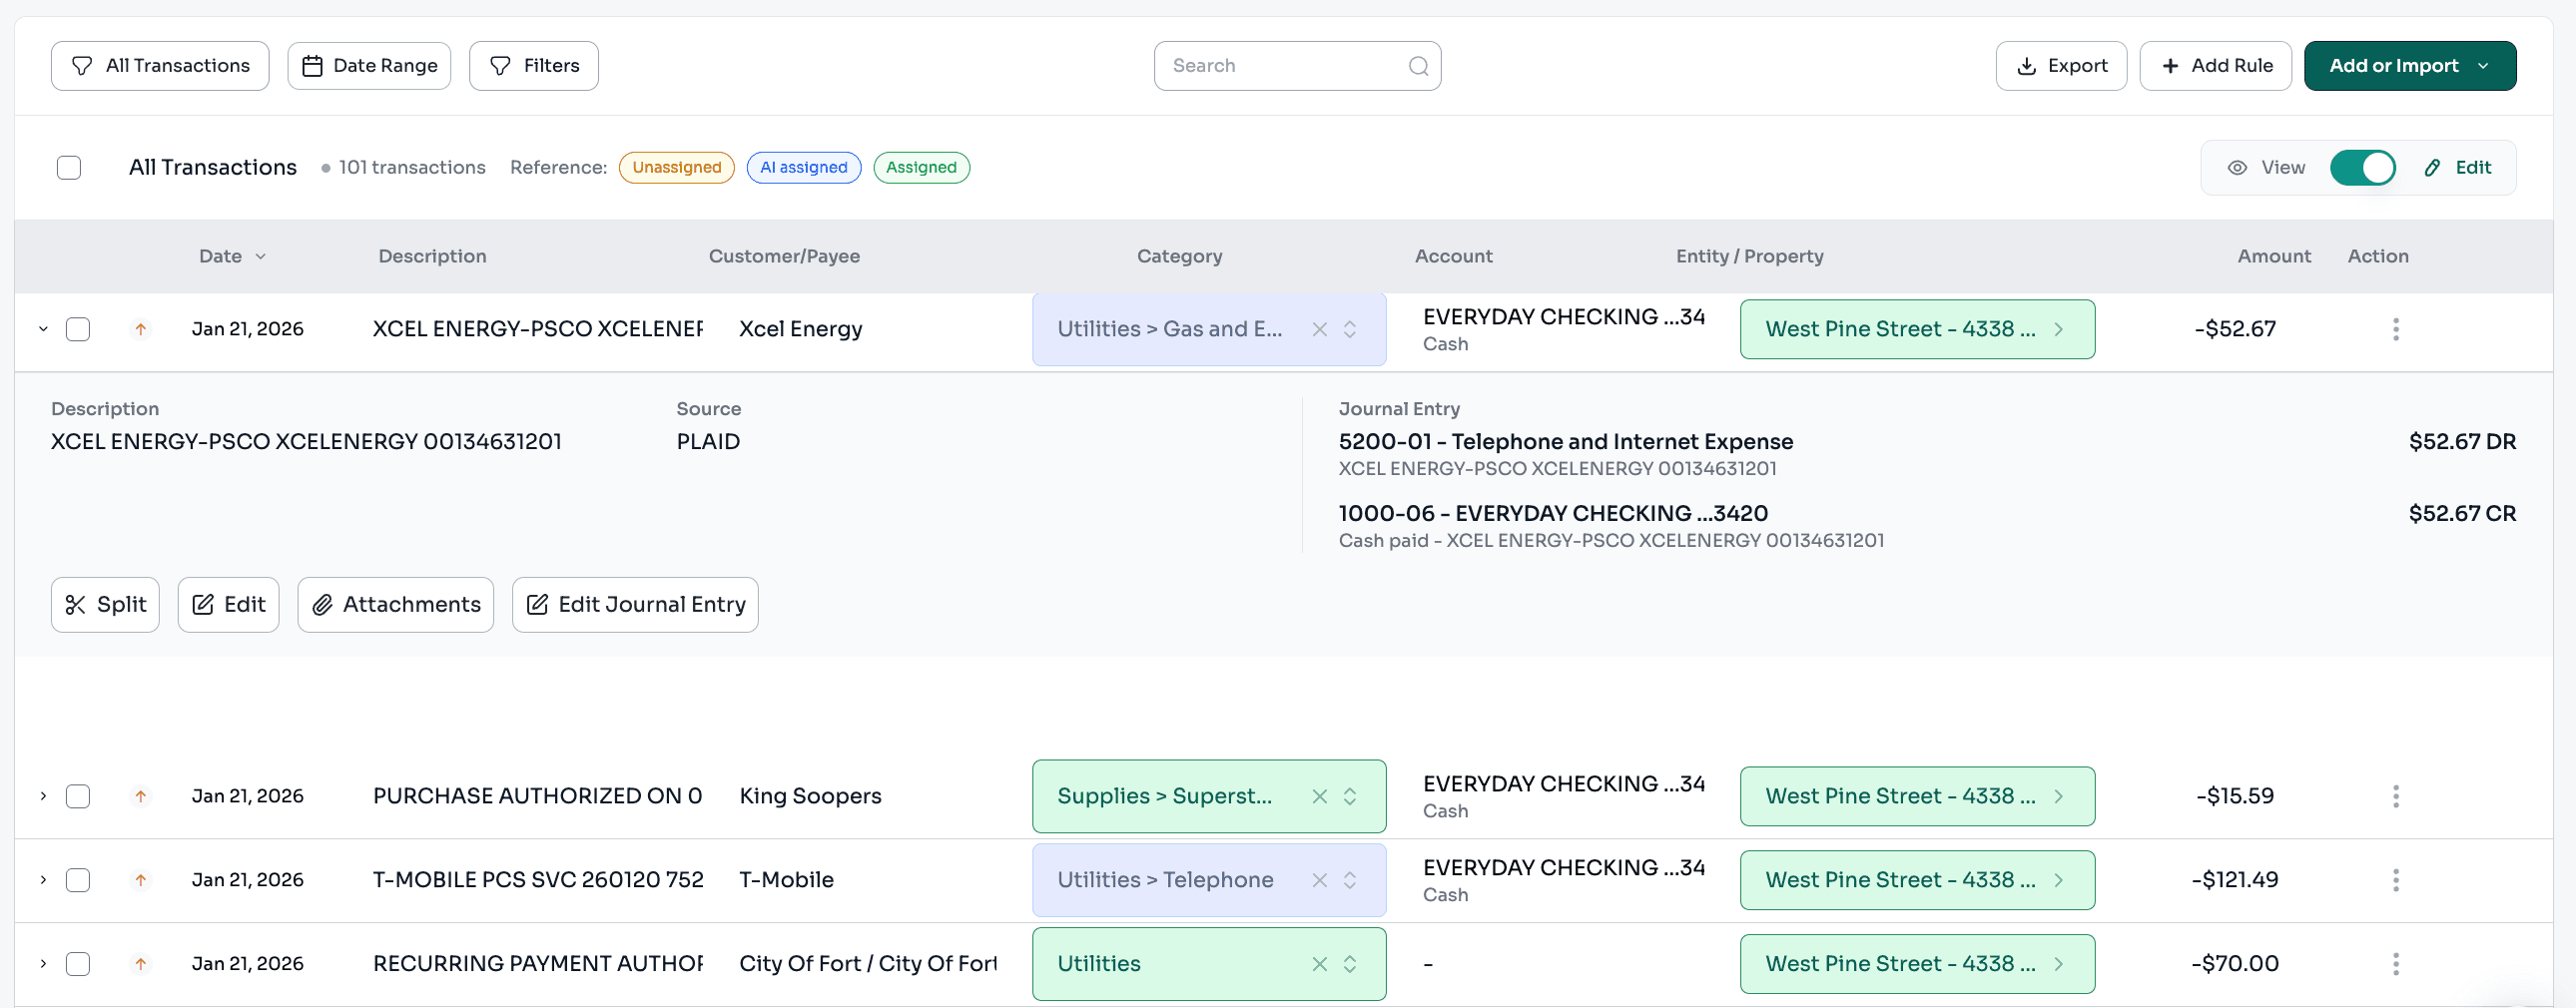Click the download icon on Export button

tap(2026, 65)
